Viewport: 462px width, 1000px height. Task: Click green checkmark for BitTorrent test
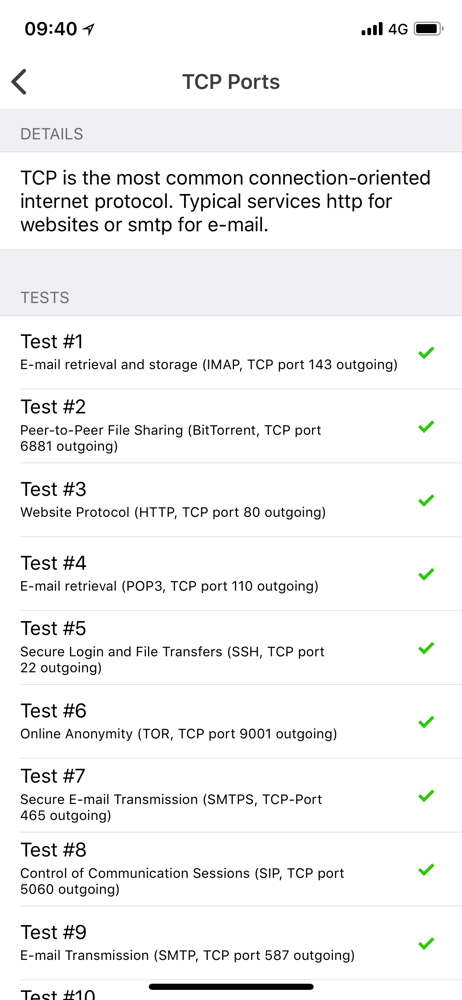(426, 426)
